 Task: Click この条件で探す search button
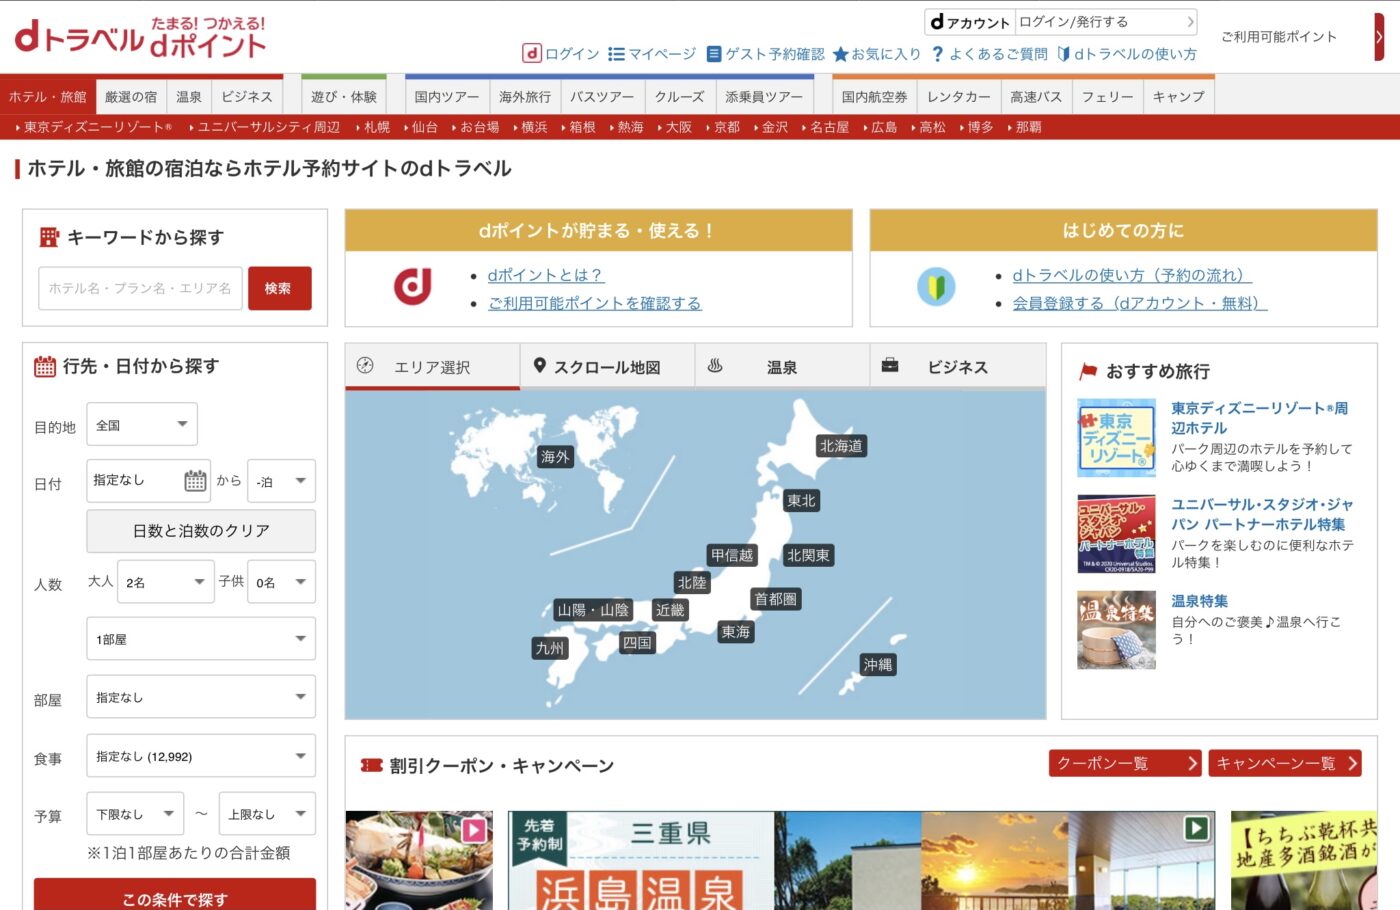pos(175,896)
